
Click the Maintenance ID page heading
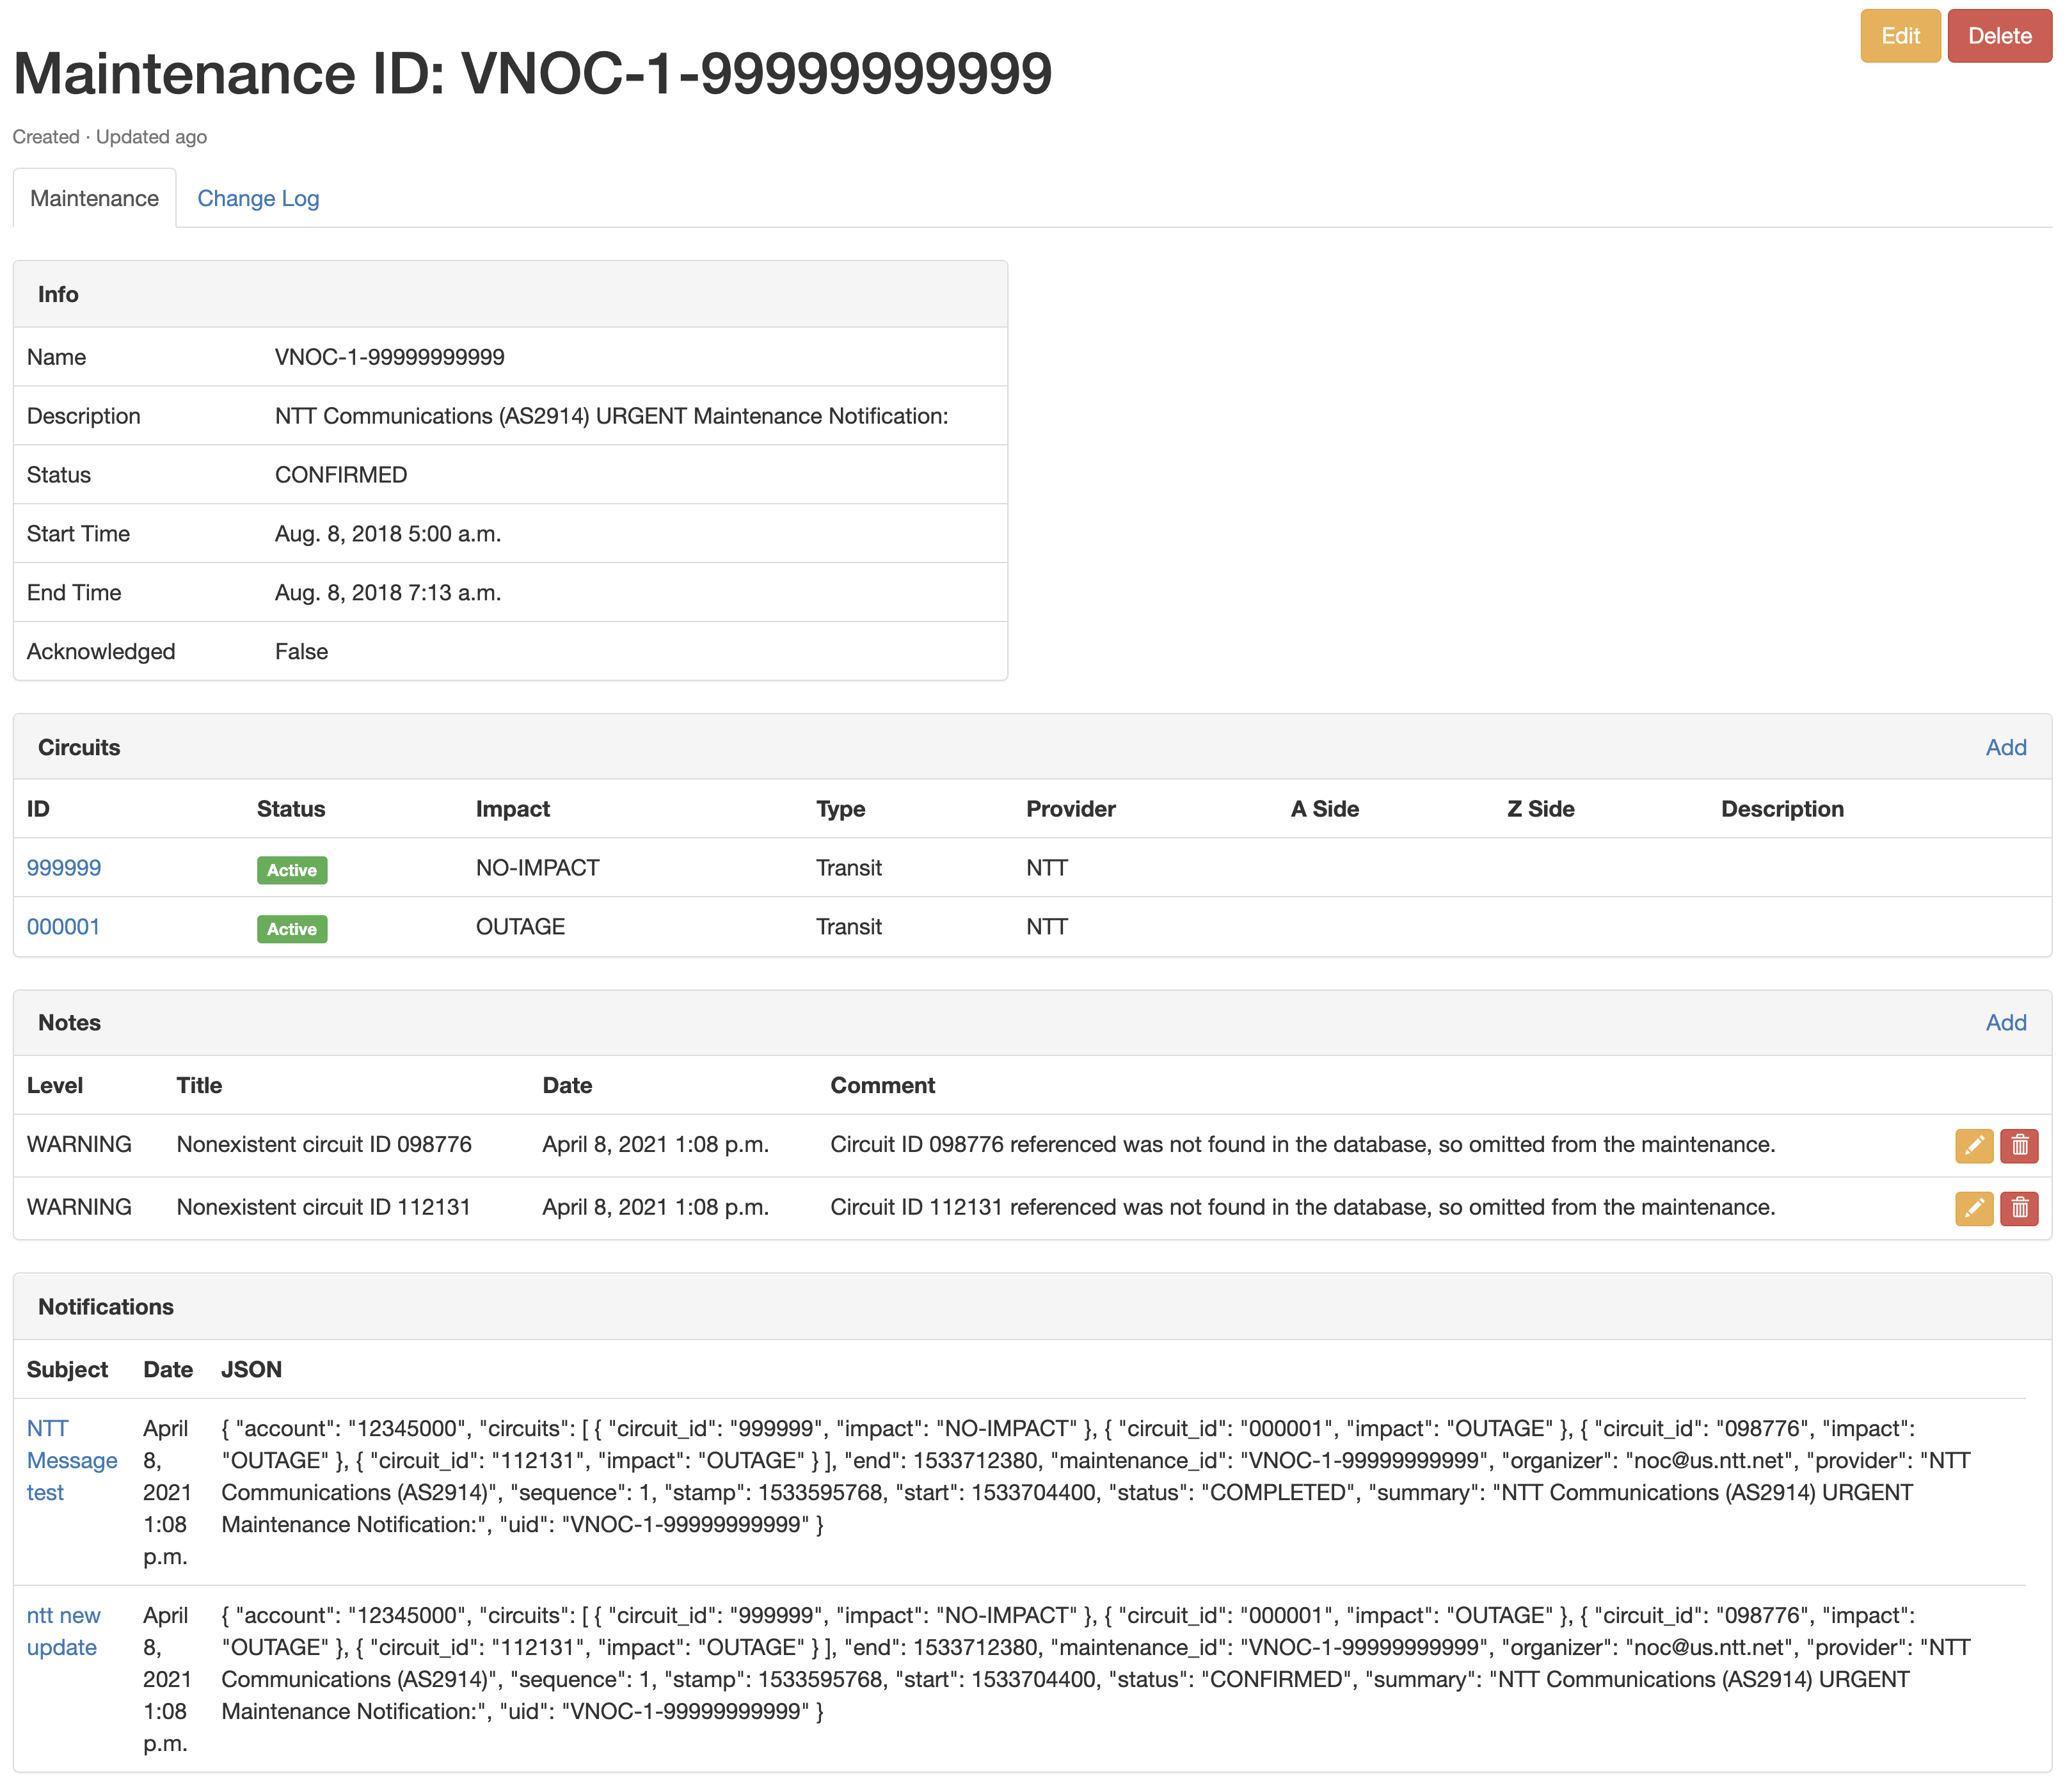coord(532,74)
